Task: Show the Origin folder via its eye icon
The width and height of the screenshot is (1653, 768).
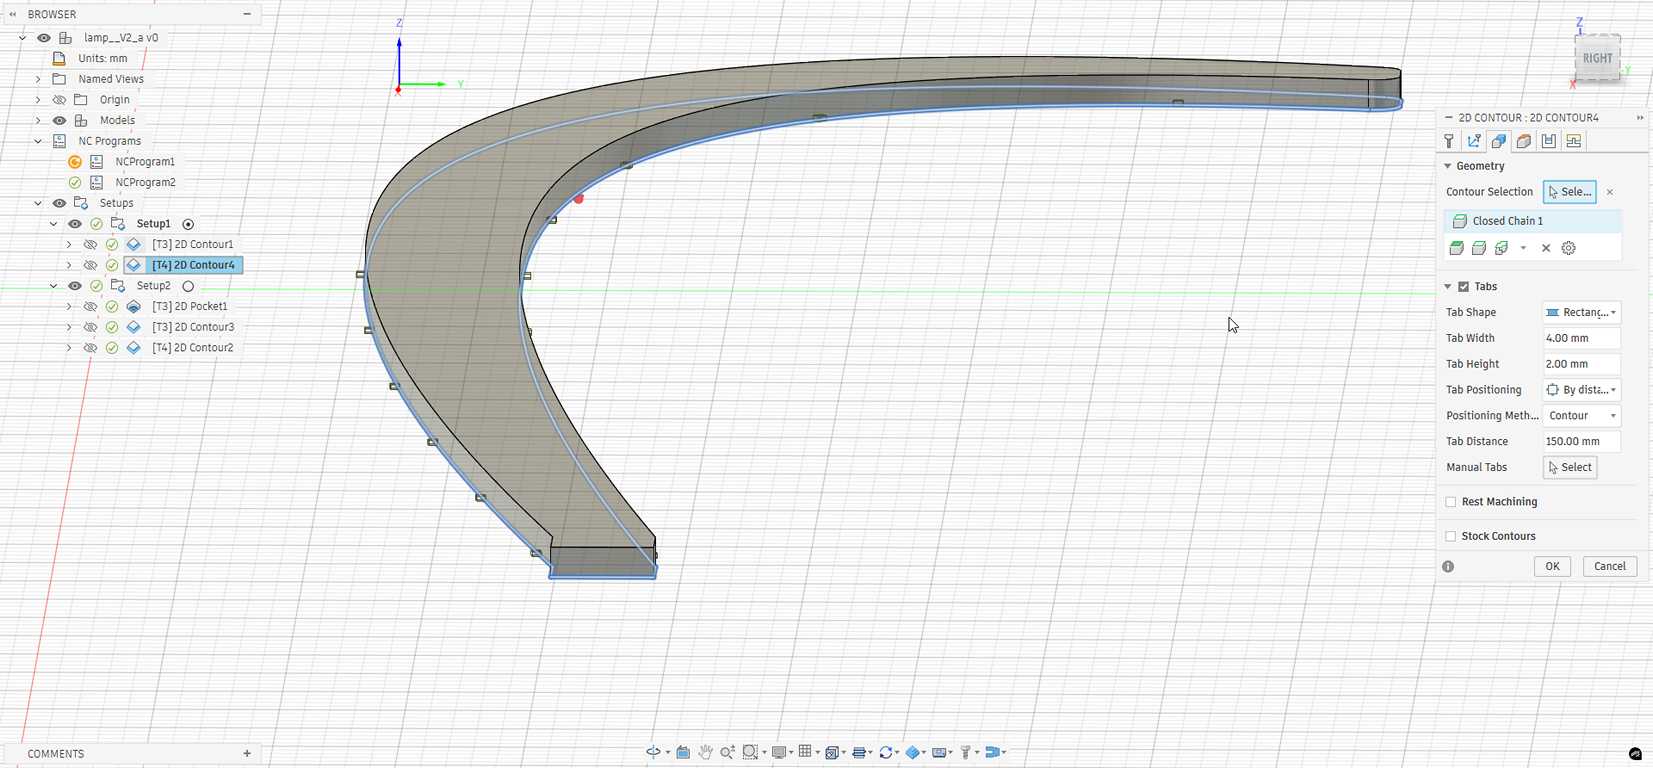Action: tap(59, 100)
